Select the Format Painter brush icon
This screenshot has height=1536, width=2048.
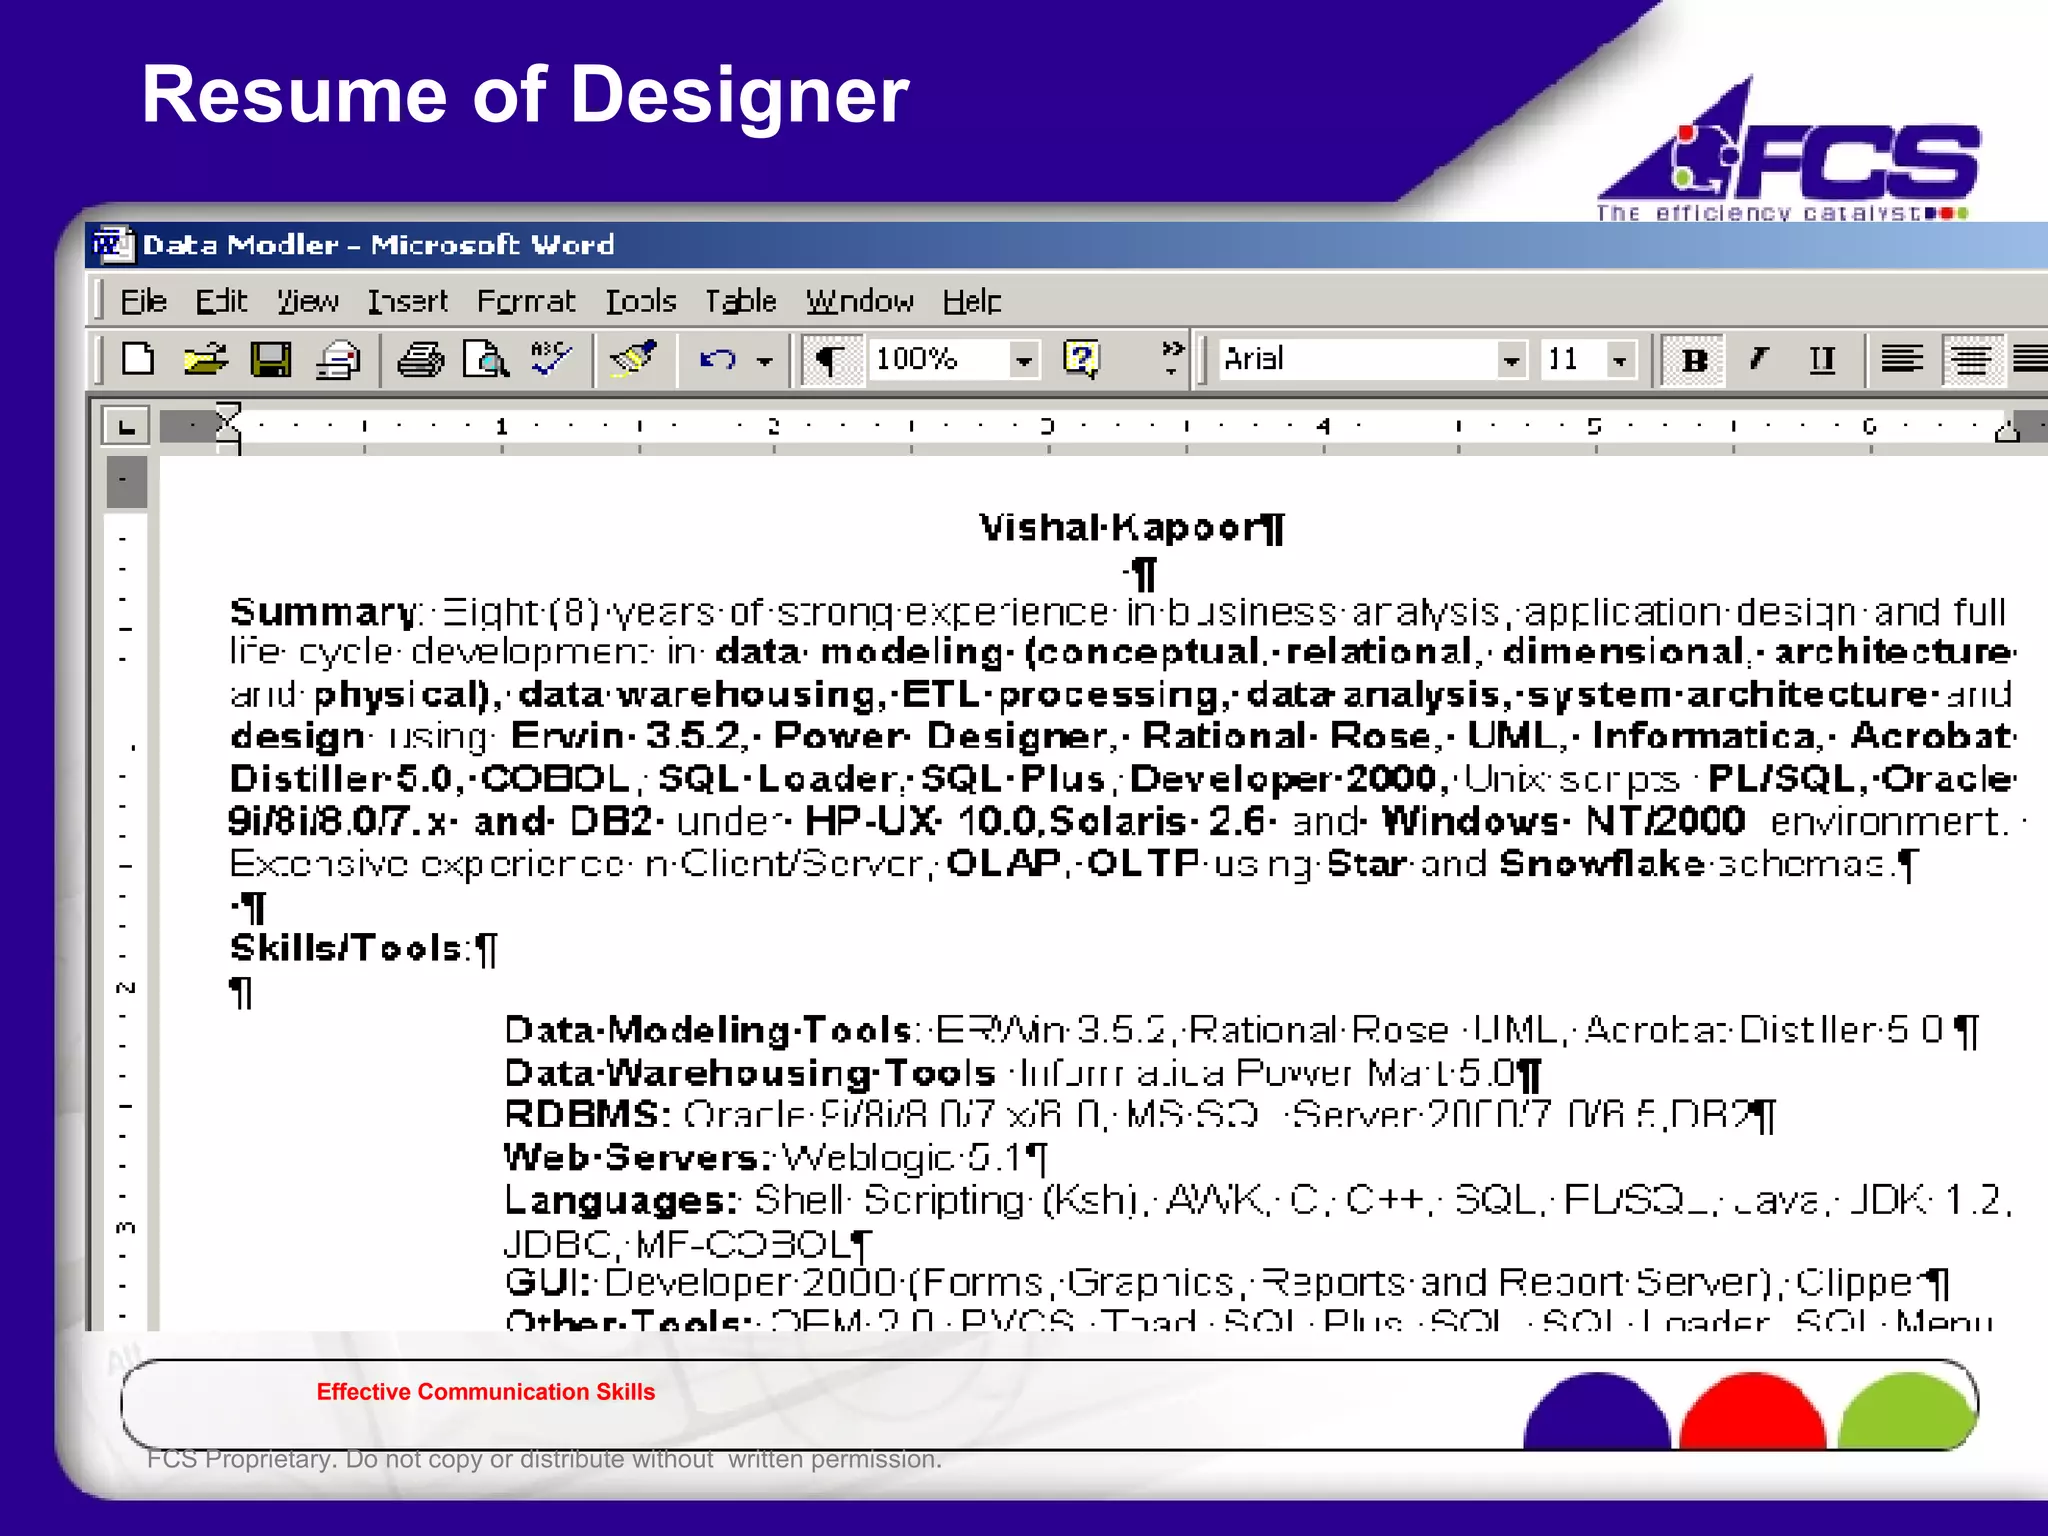click(x=634, y=359)
